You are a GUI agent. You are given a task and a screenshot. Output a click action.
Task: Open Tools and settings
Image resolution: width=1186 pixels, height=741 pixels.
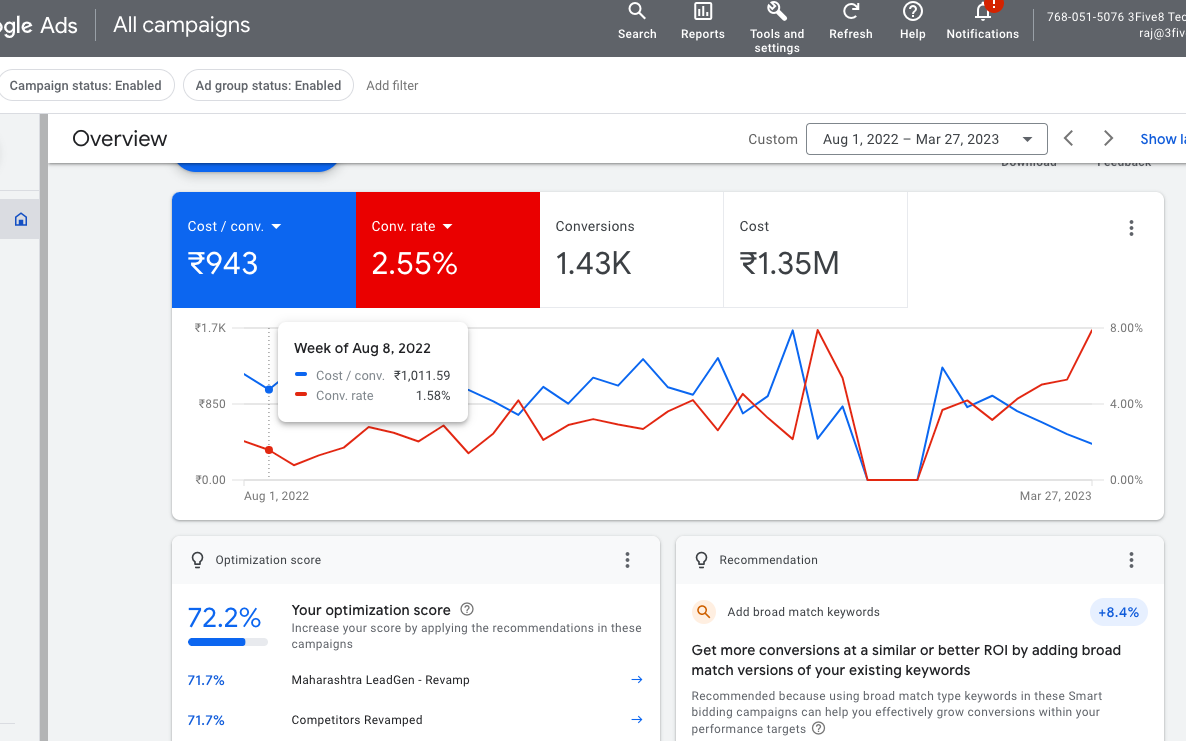[777, 28]
